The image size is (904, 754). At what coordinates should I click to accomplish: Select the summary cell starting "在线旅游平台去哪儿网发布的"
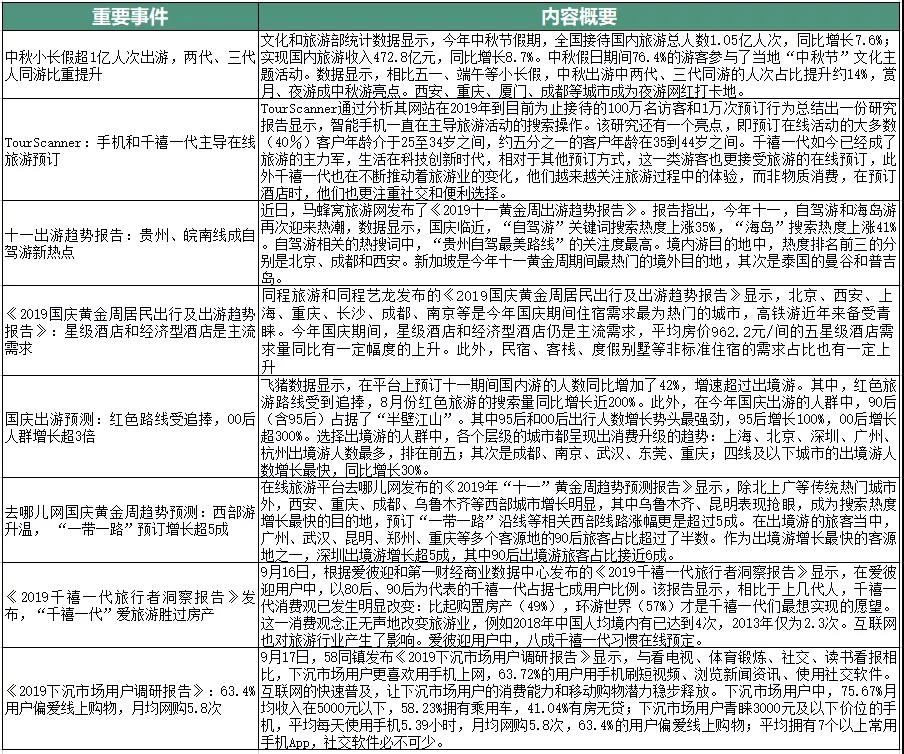579,521
